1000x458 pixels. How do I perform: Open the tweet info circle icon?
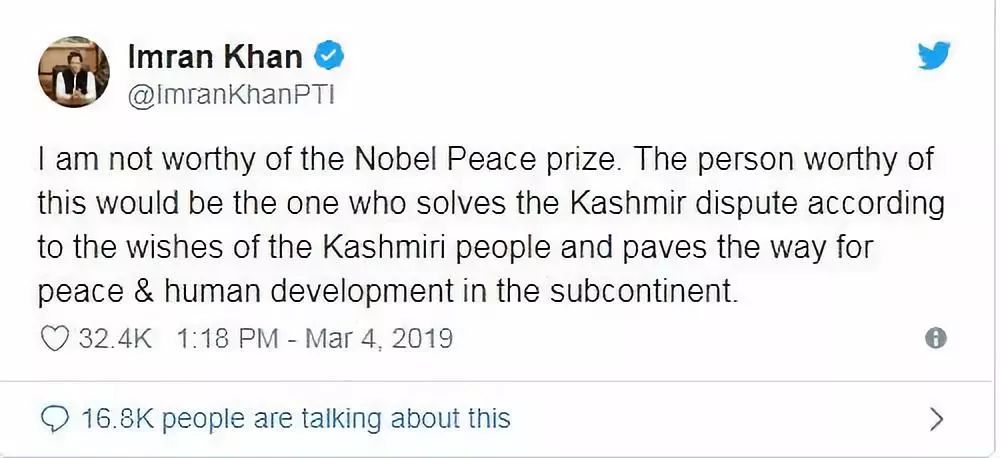935,338
